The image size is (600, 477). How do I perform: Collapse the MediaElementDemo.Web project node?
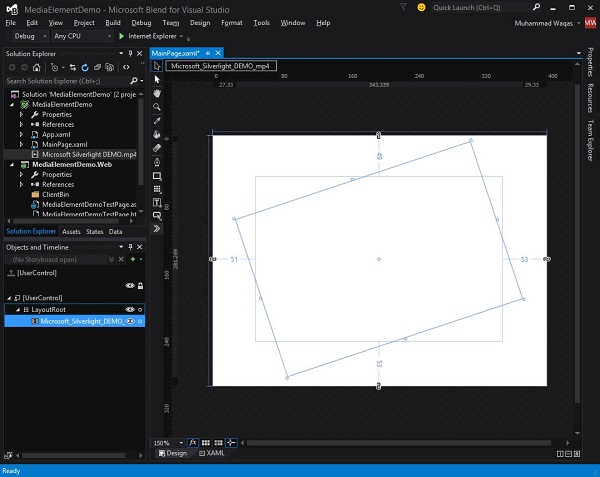(10, 164)
